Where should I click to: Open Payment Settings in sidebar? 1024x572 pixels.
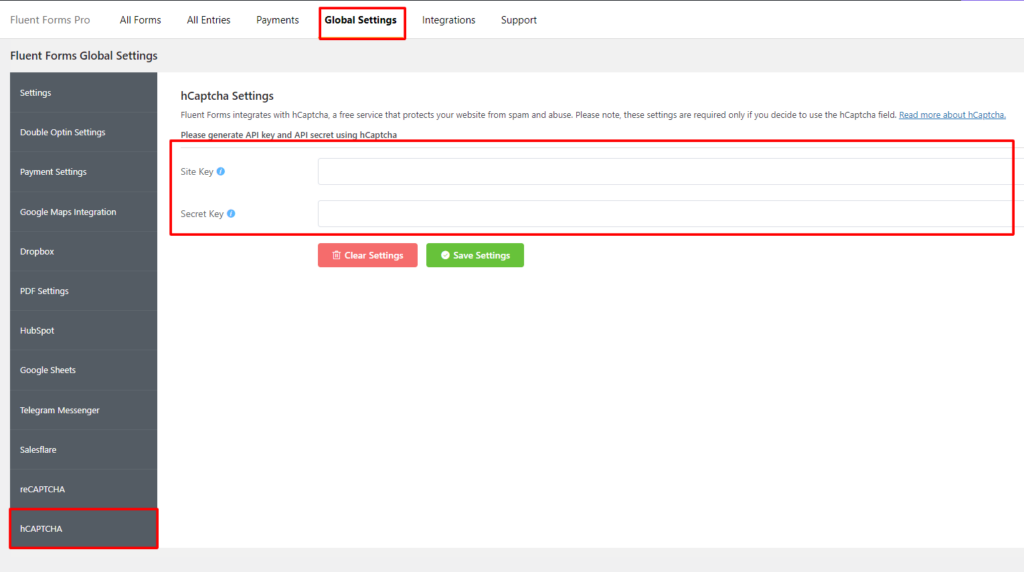pos(84,172)
